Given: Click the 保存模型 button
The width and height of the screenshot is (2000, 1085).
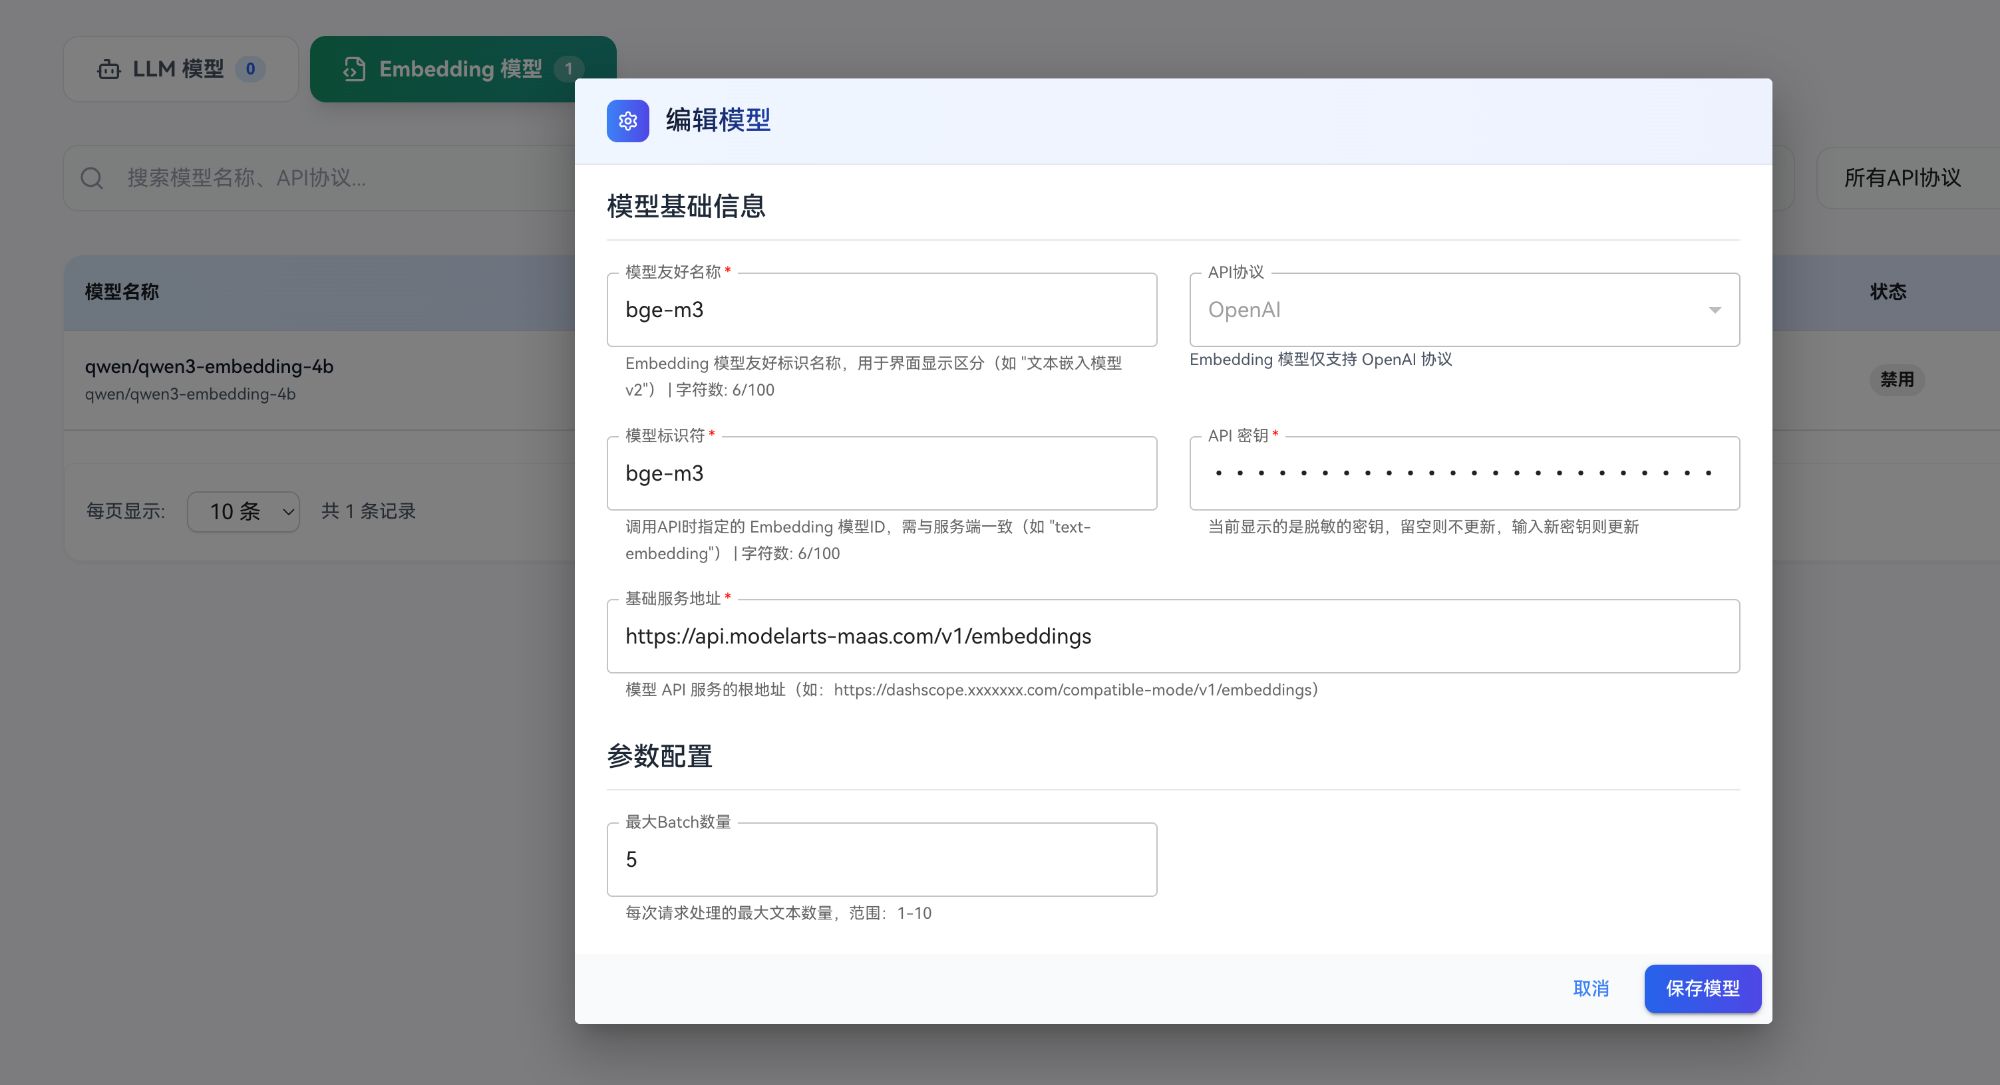Looking at the screenshot, I should (x=1702, y=988).
